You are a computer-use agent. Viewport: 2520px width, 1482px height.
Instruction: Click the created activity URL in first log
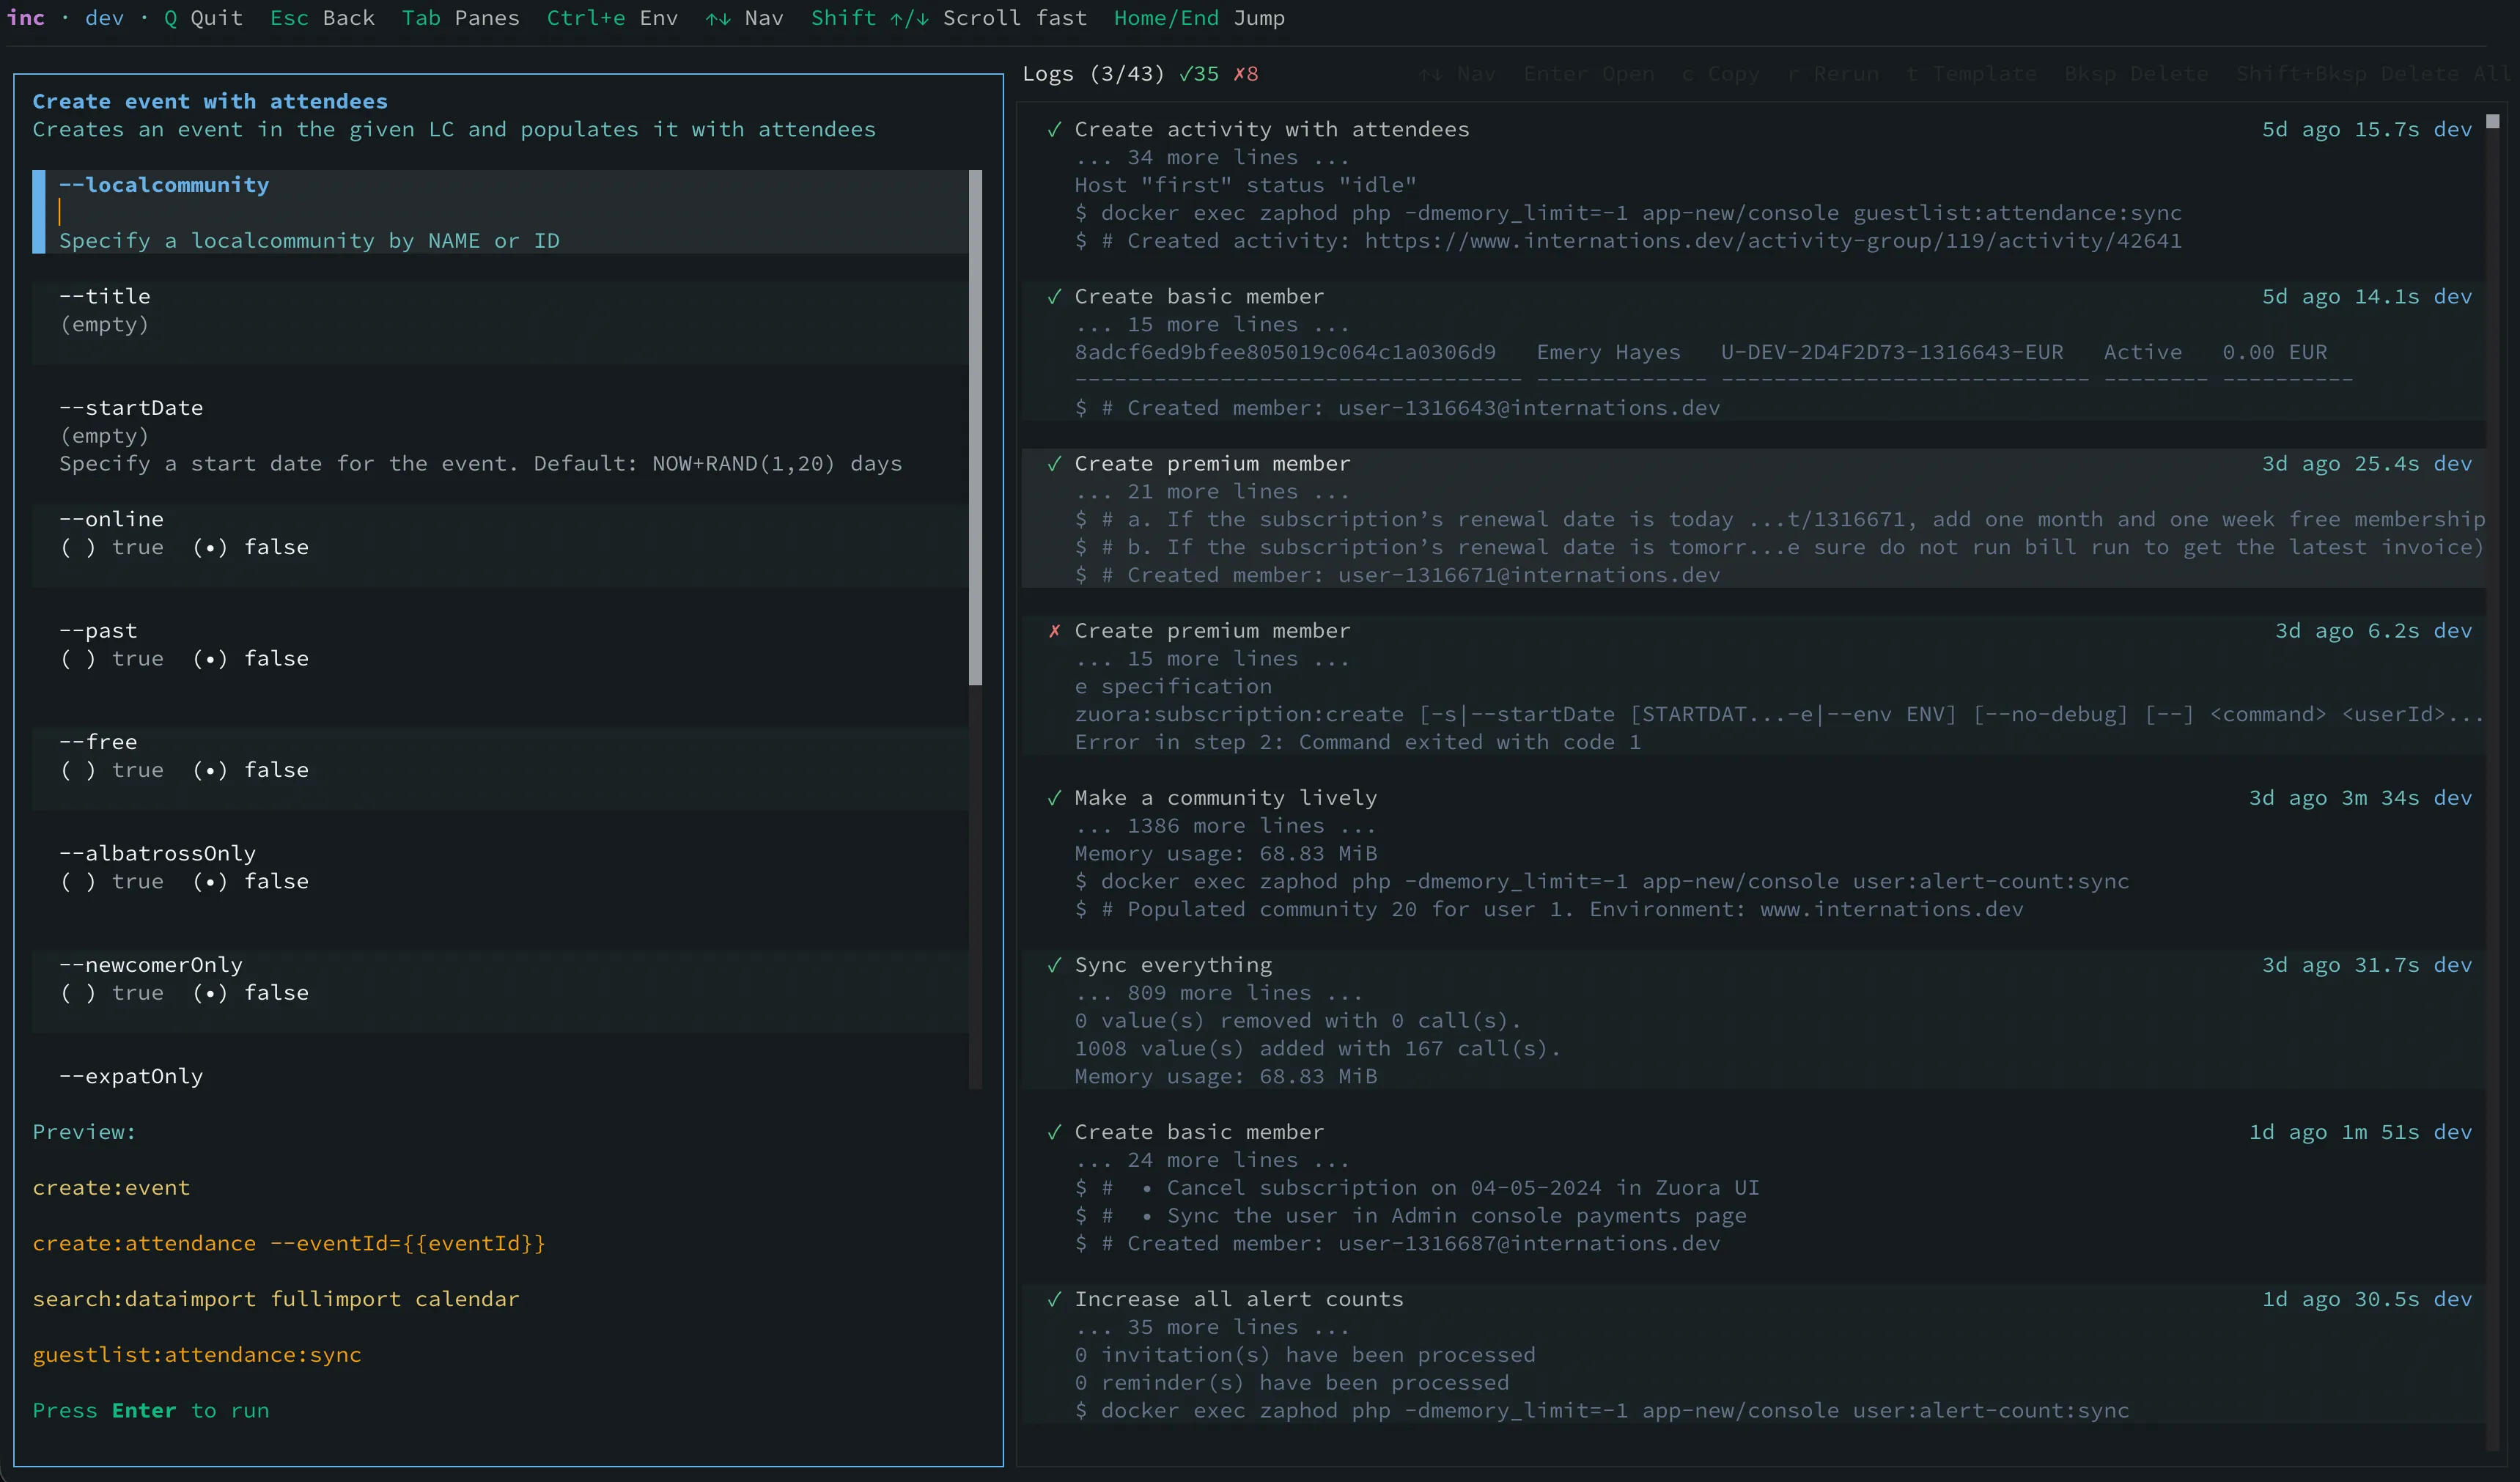[x=1773, y=241]
